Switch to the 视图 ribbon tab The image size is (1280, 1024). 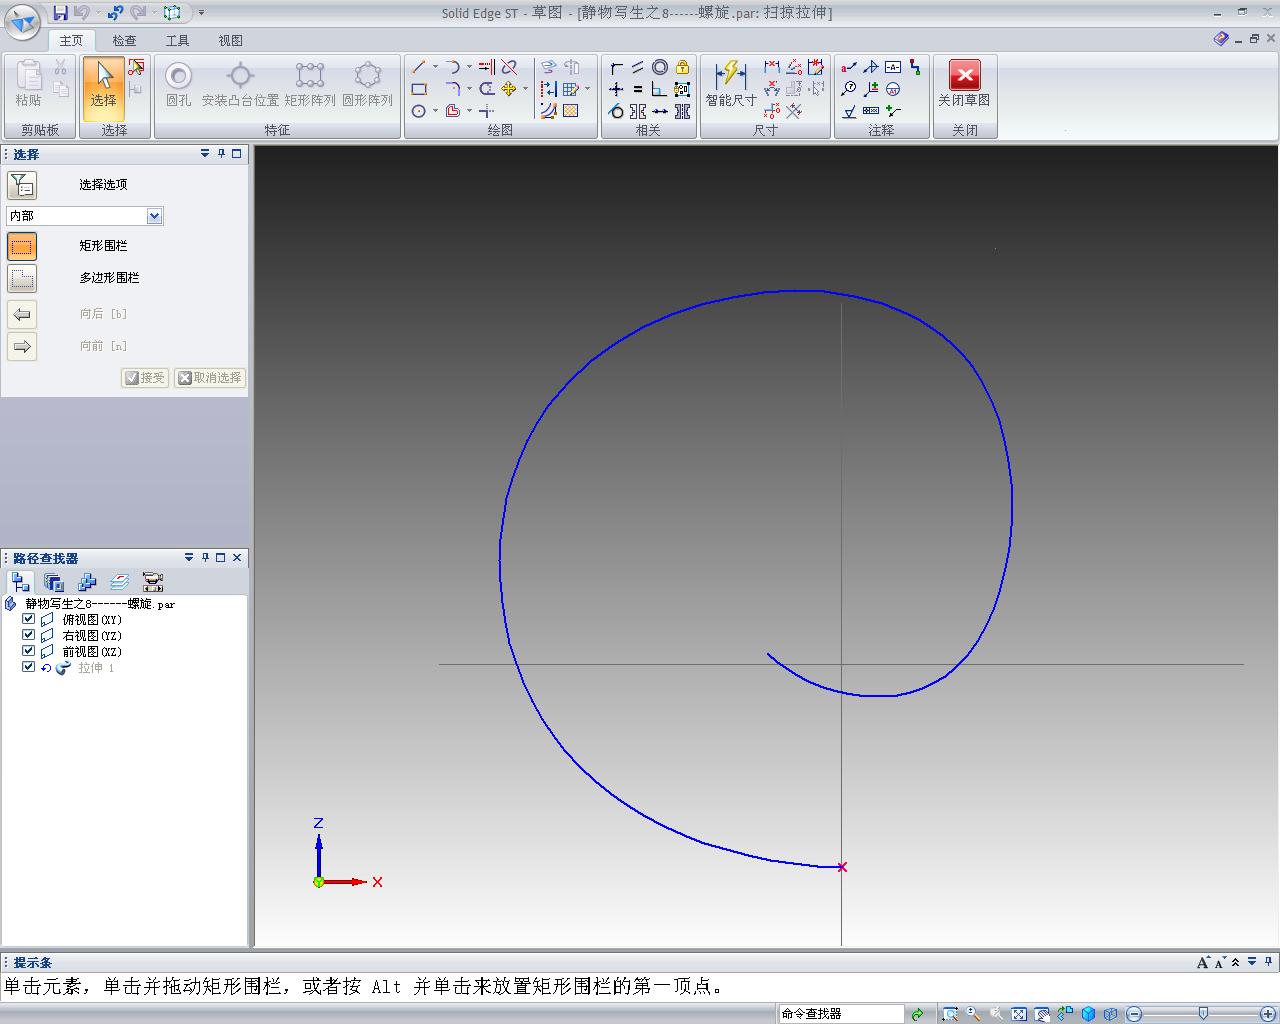(x=230, y=41)
